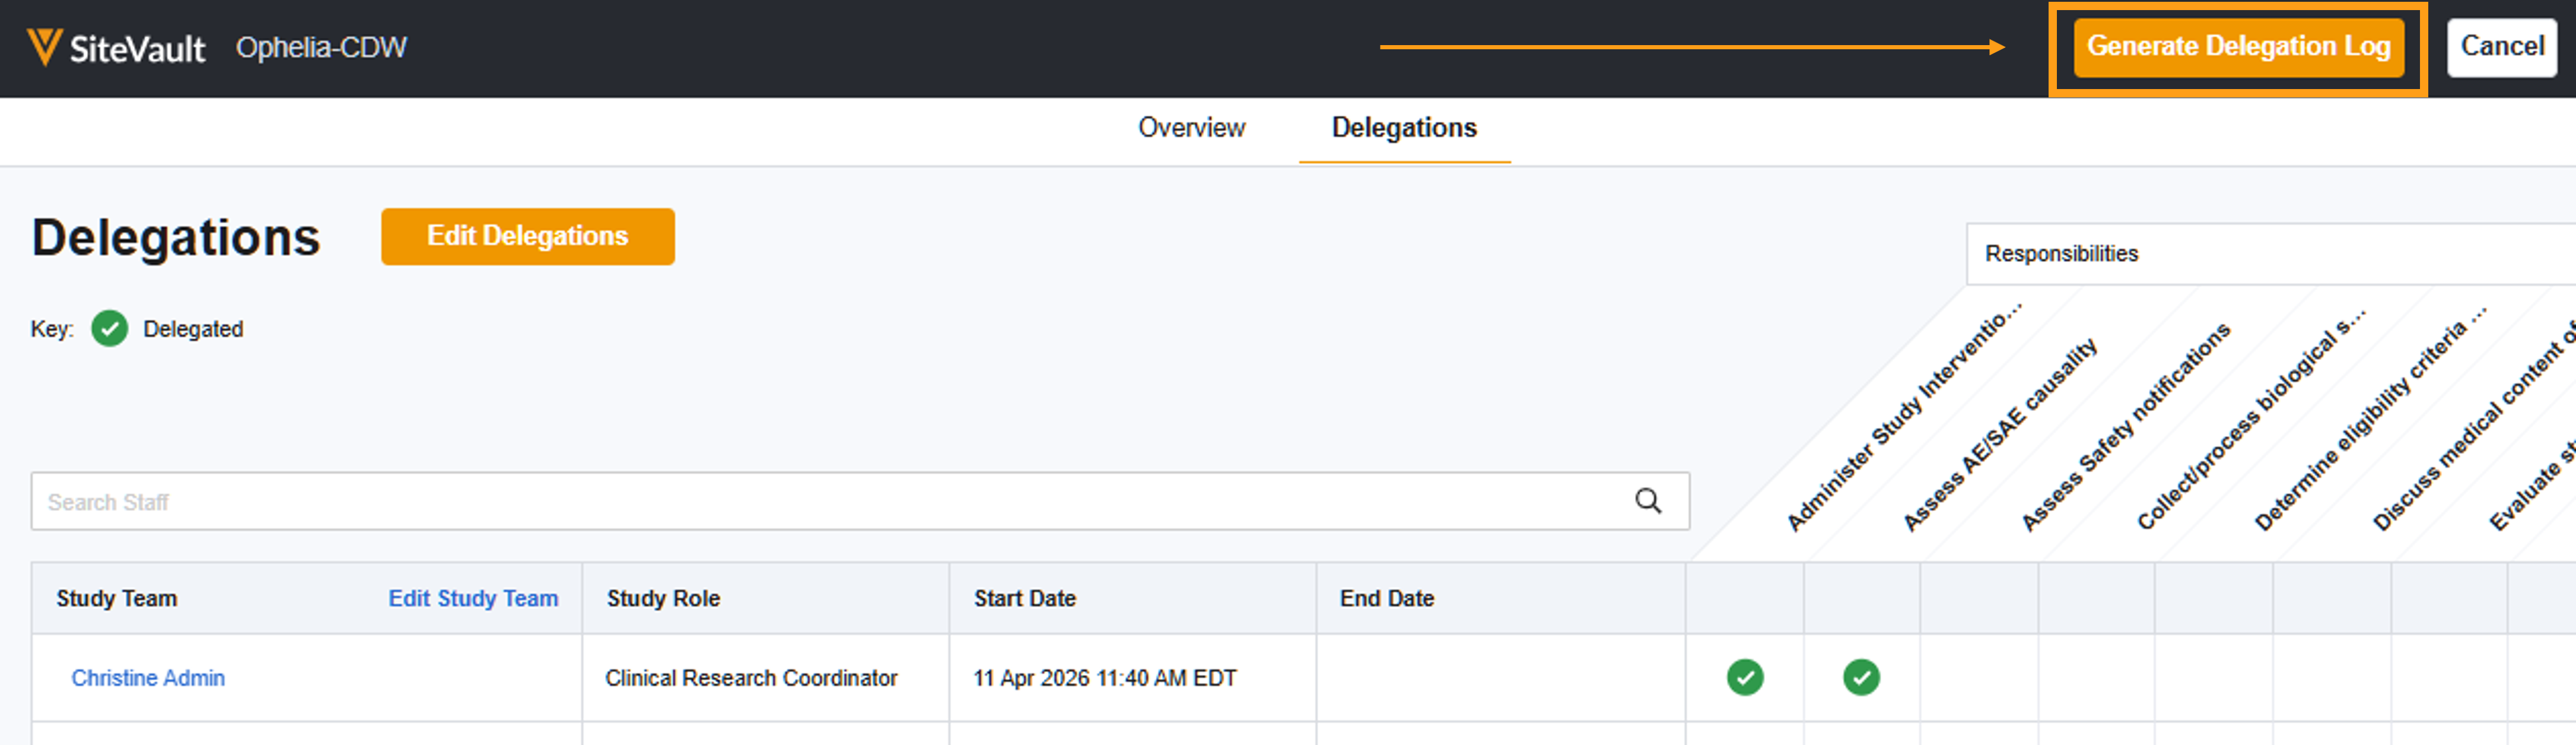Click the Cancel button

click(x=2501, y=47)
